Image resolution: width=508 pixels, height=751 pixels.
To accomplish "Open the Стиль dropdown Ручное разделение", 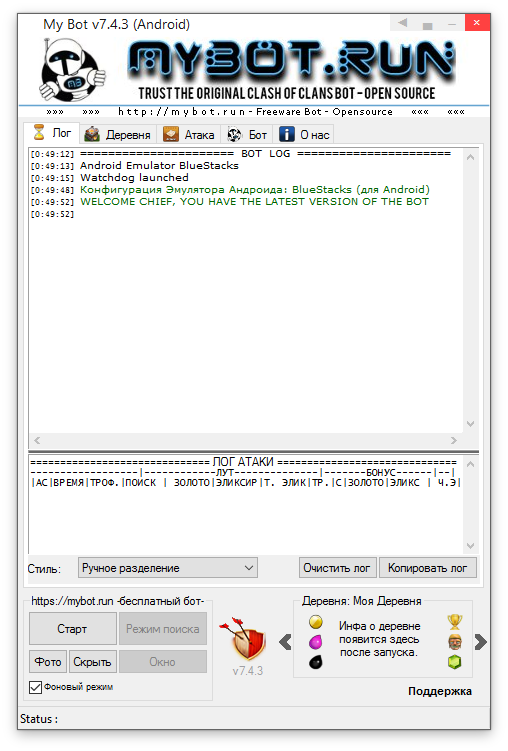I will click(x=168, y=568).
